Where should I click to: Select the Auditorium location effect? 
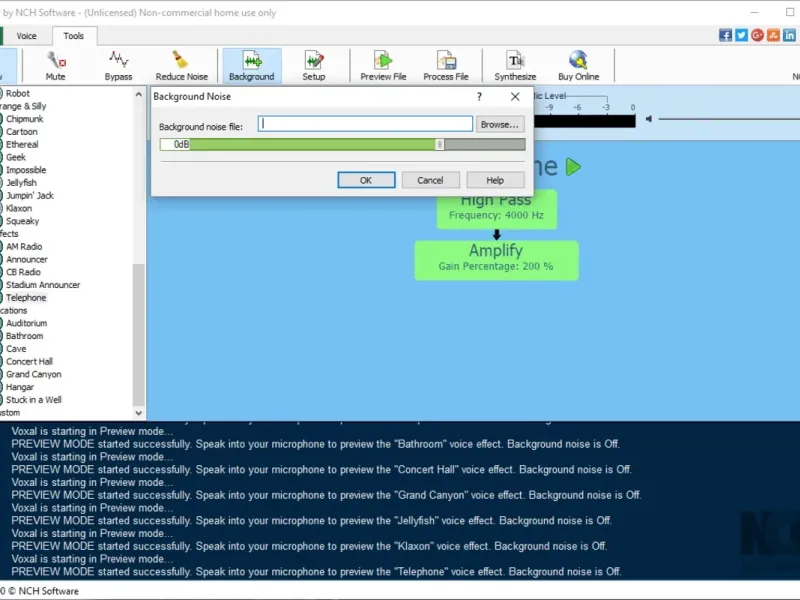pos(27,323)
